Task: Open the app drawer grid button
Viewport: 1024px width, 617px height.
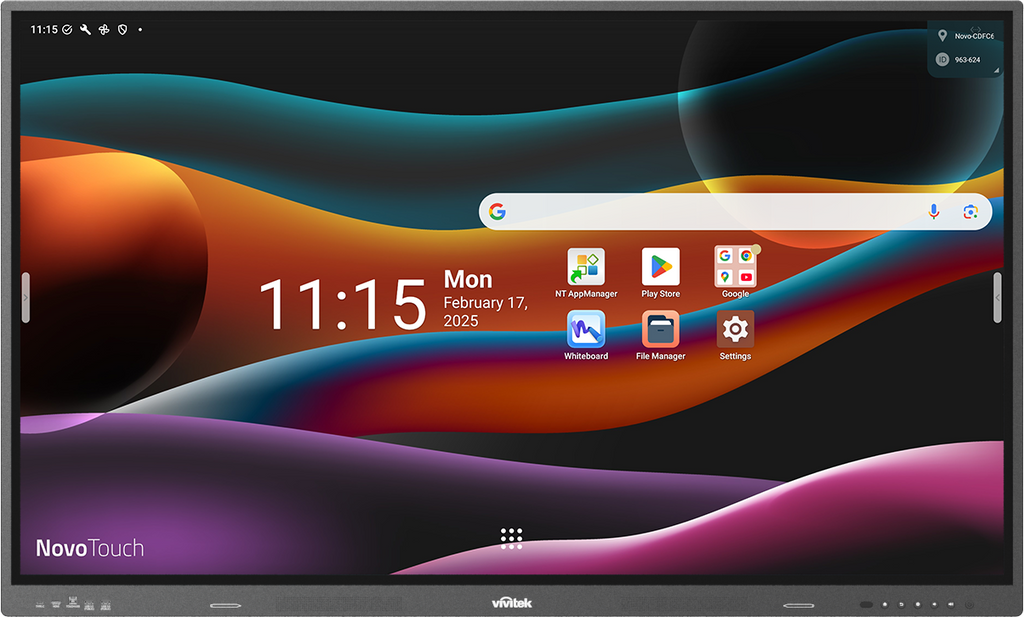Action: point(511,538)
